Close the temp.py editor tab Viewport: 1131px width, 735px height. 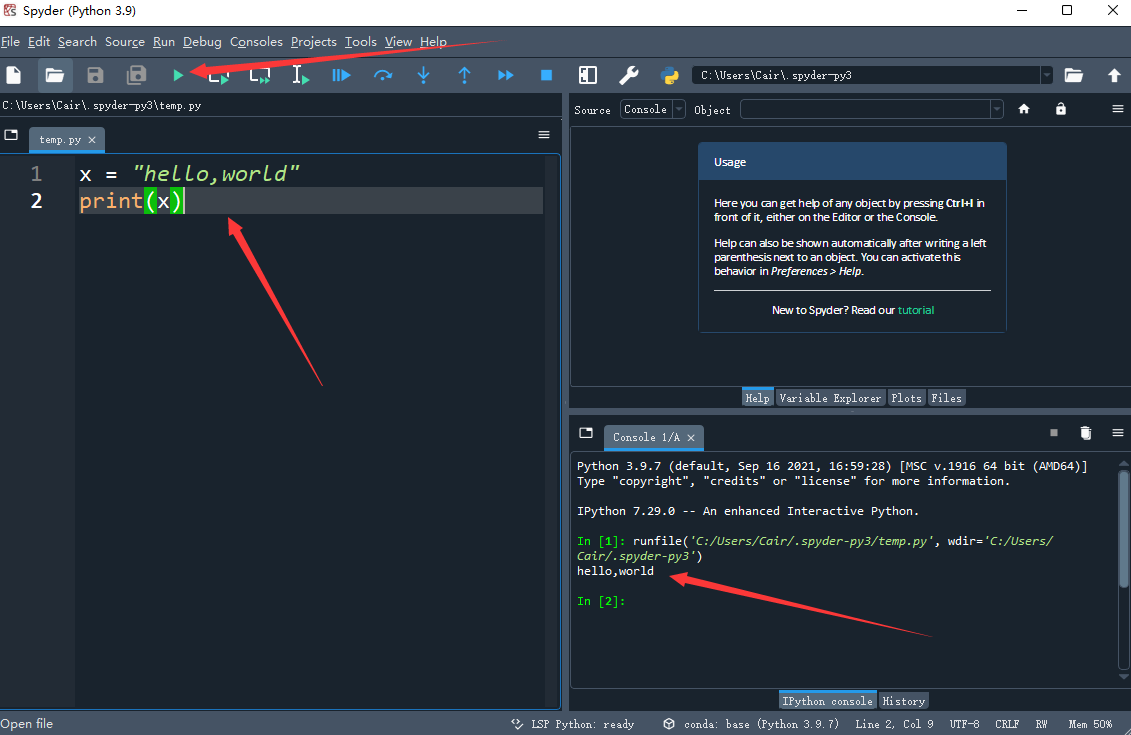(92, 140)
